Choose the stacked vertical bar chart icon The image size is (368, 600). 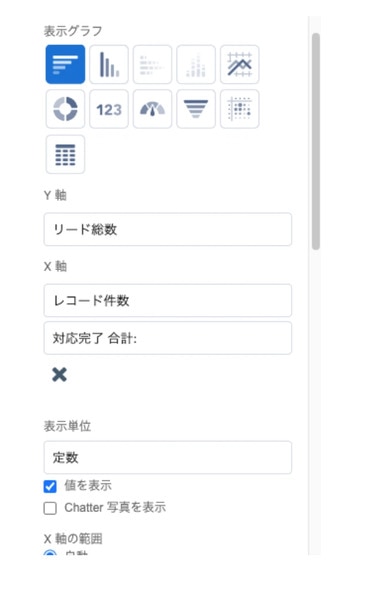point(196,64)
